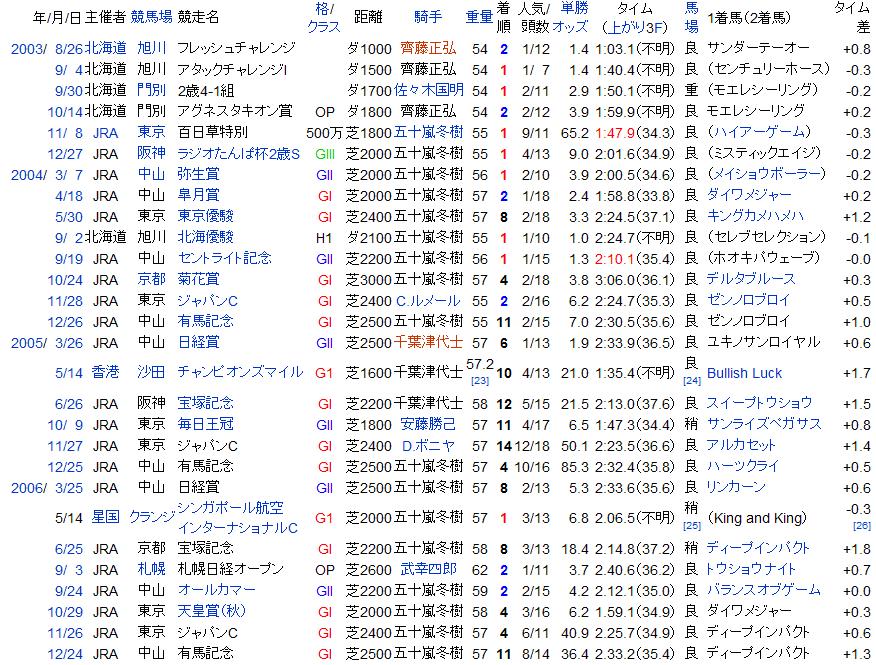Open the 日経賞 link in the 2005 3/26 row
The height and width of the screenshot is (665, 876).
(x=198, y=342)
